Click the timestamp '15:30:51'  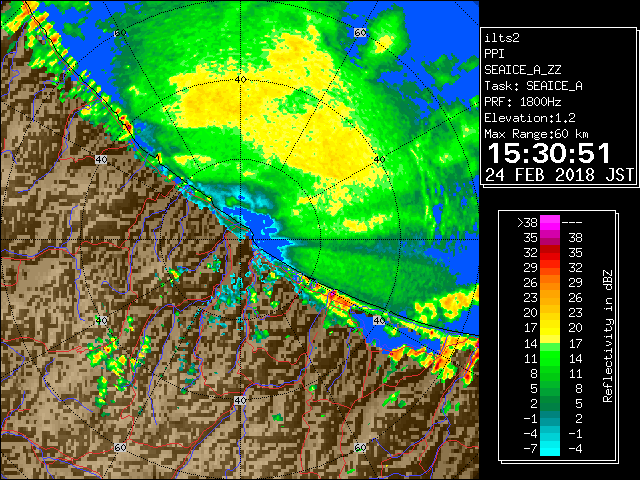click(549, 153)
